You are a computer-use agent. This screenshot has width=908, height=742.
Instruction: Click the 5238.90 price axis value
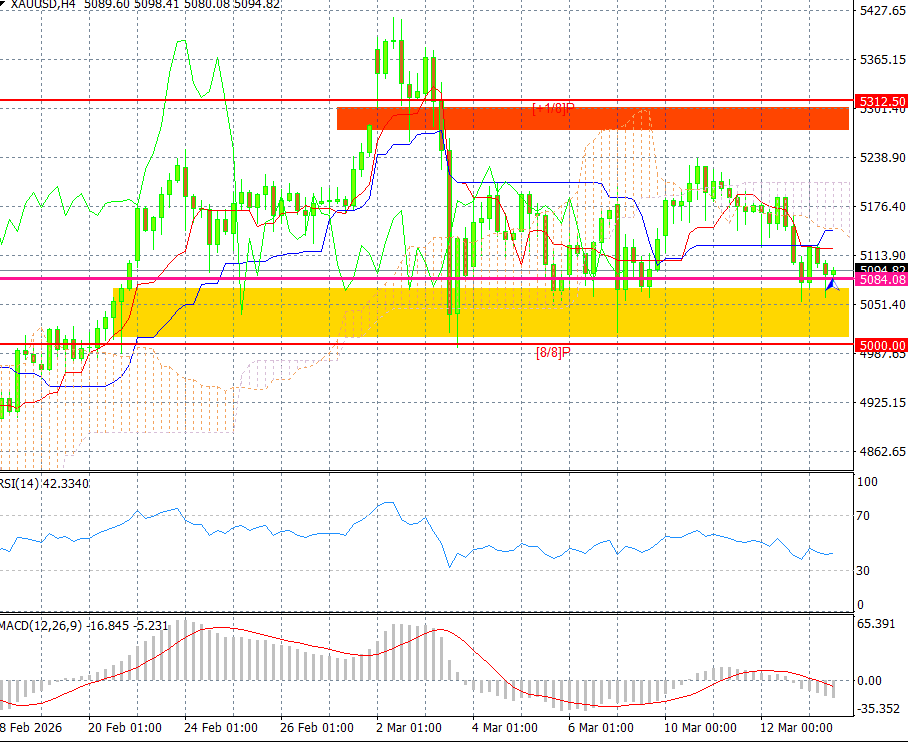[883, 158]
